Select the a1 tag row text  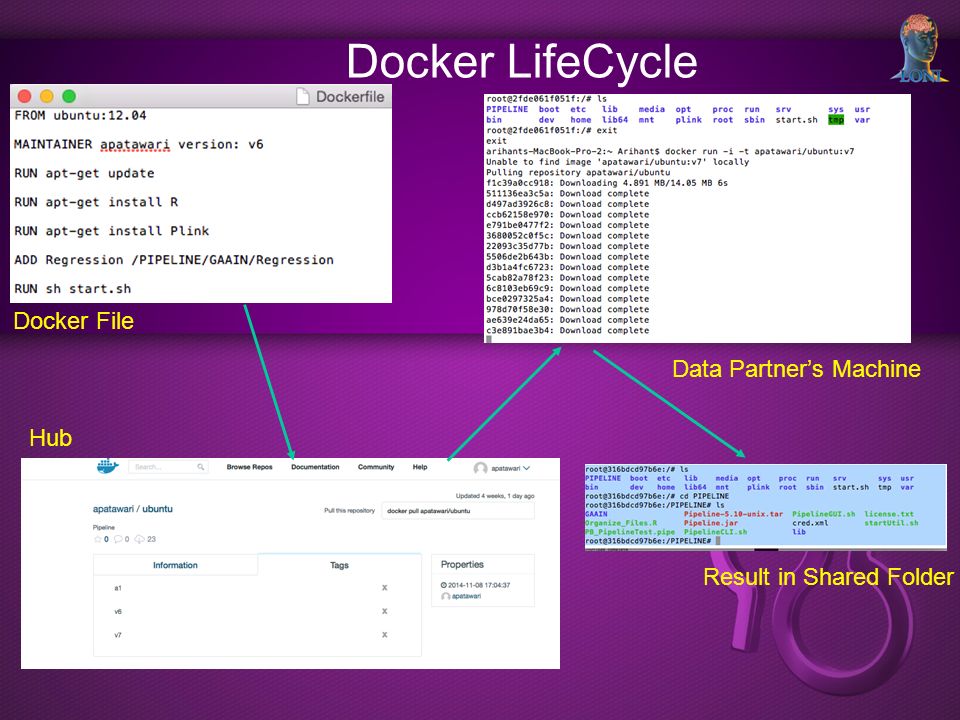[x=118, y=588]
